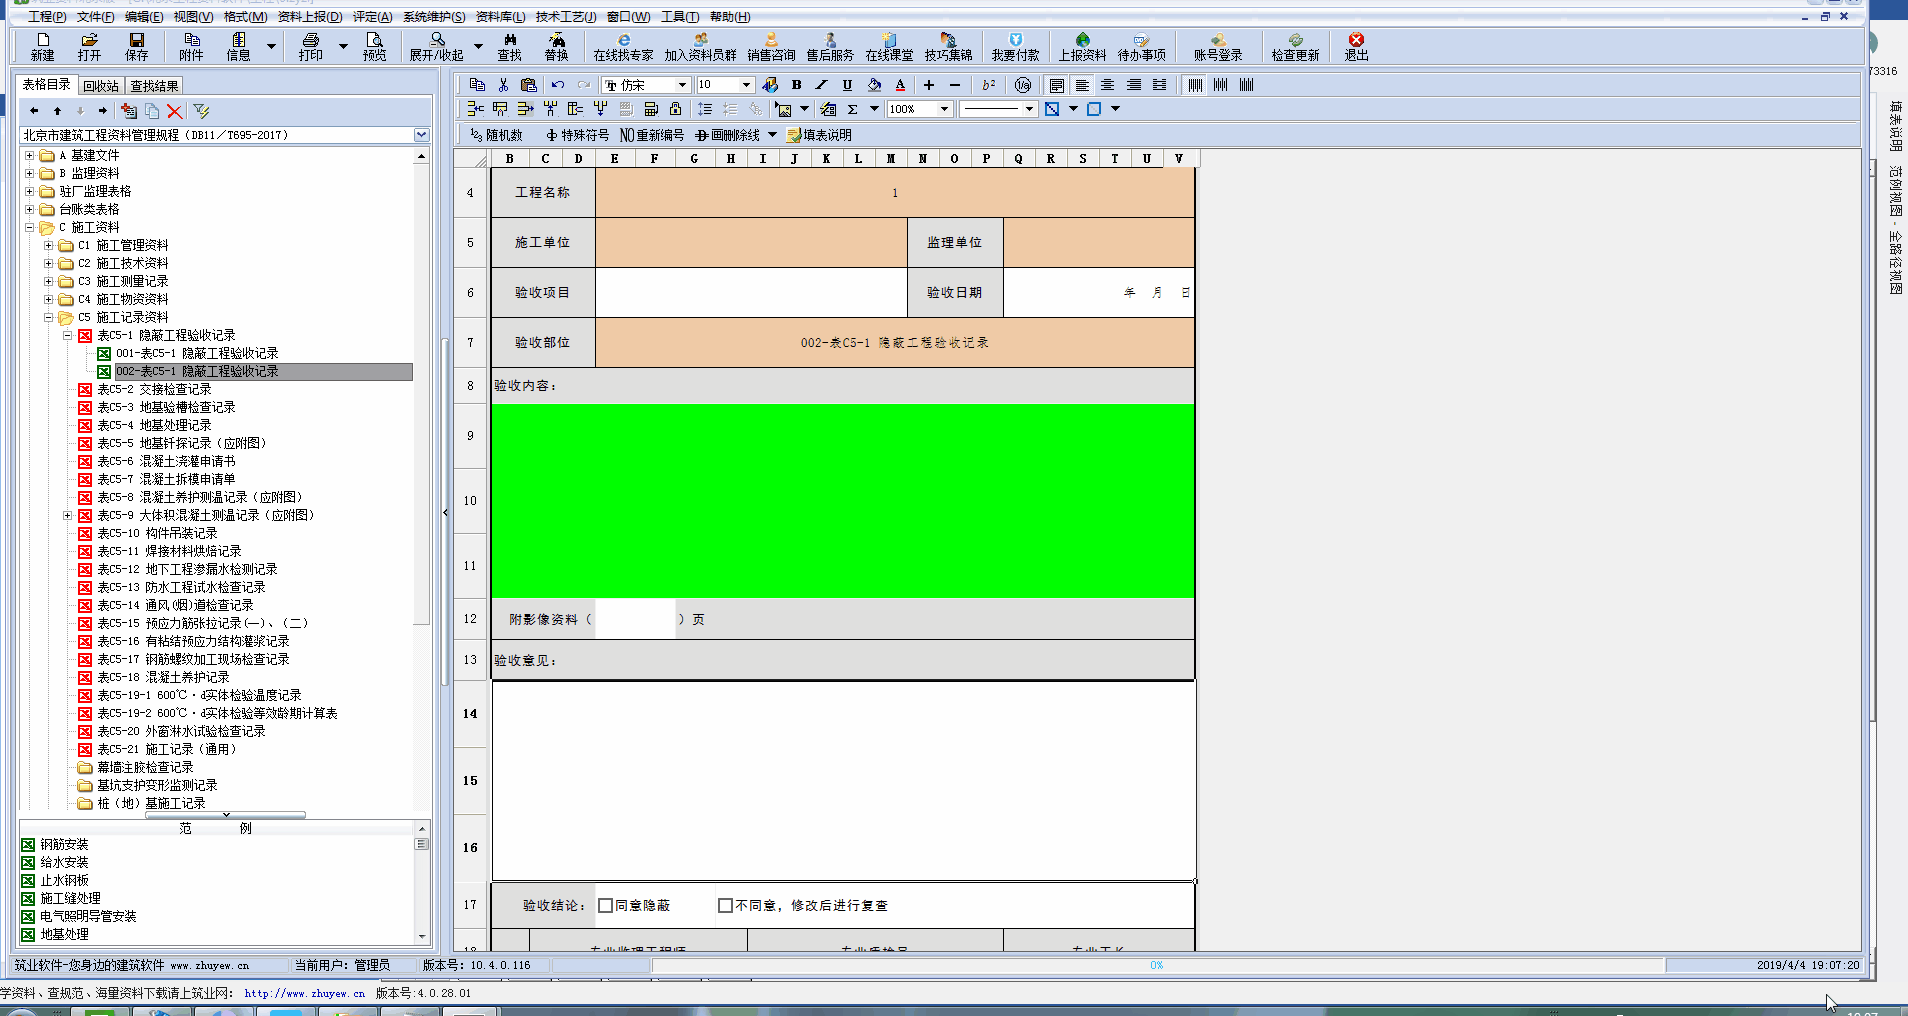This screenshot has width=1908, height=1016.
Task: Open the zoom level dropdown showing 100%
Action: point(944,109)
